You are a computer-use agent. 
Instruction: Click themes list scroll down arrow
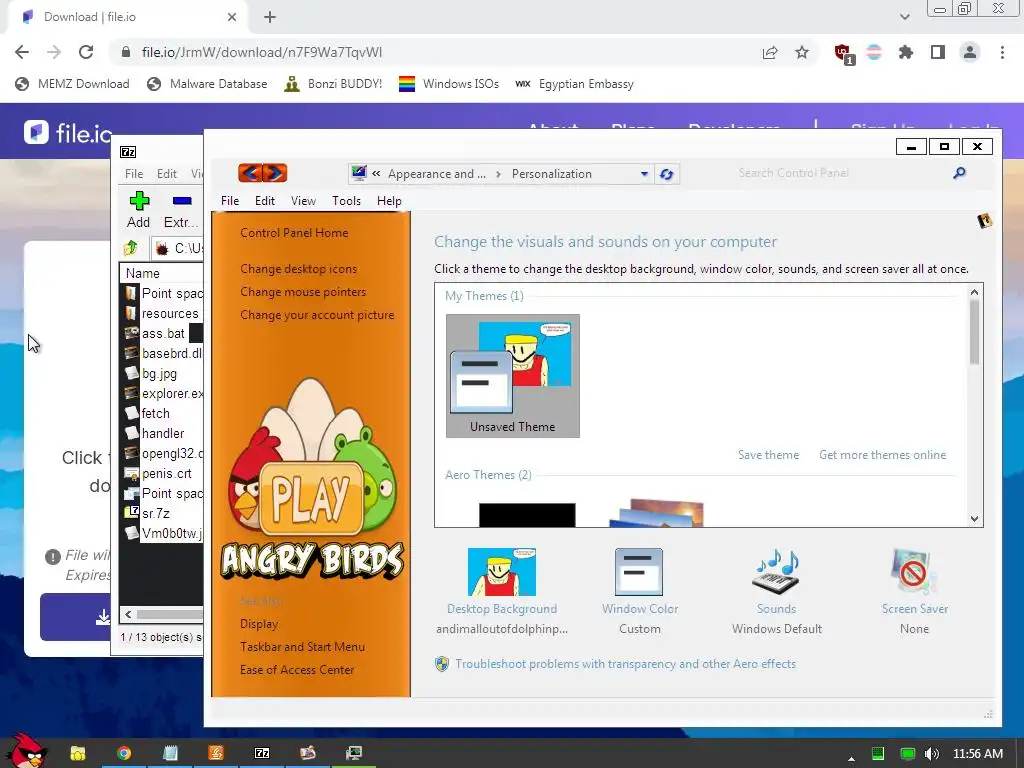click(x=974, y=519)
